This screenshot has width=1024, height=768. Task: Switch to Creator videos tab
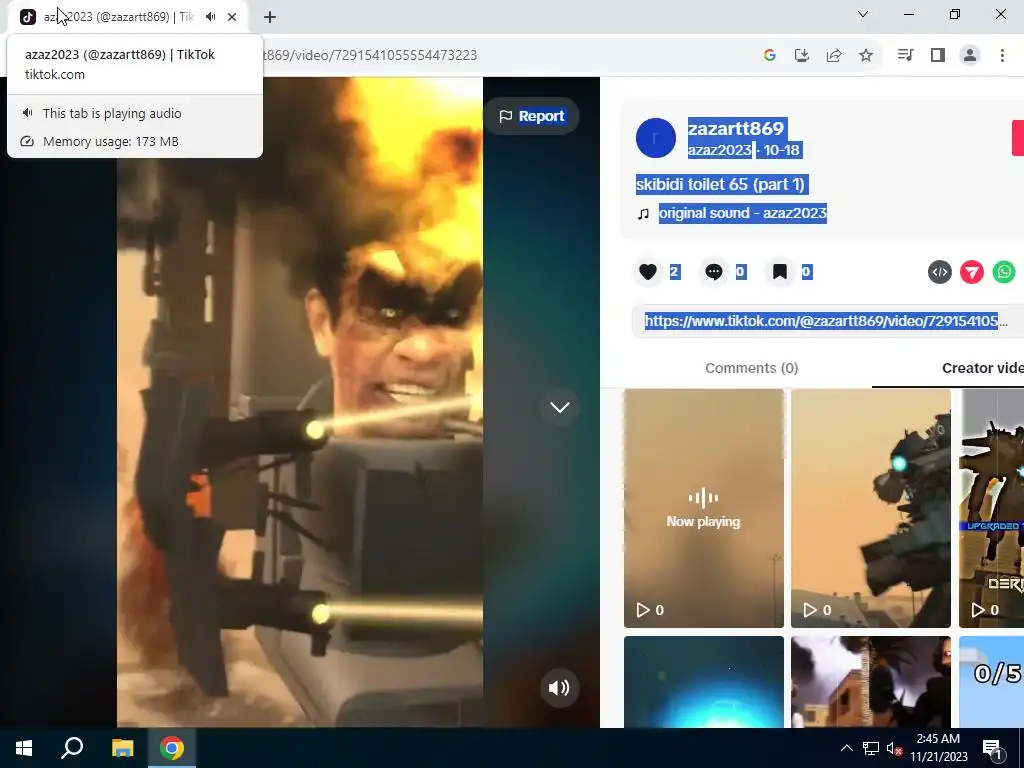[x=982, y=368]
